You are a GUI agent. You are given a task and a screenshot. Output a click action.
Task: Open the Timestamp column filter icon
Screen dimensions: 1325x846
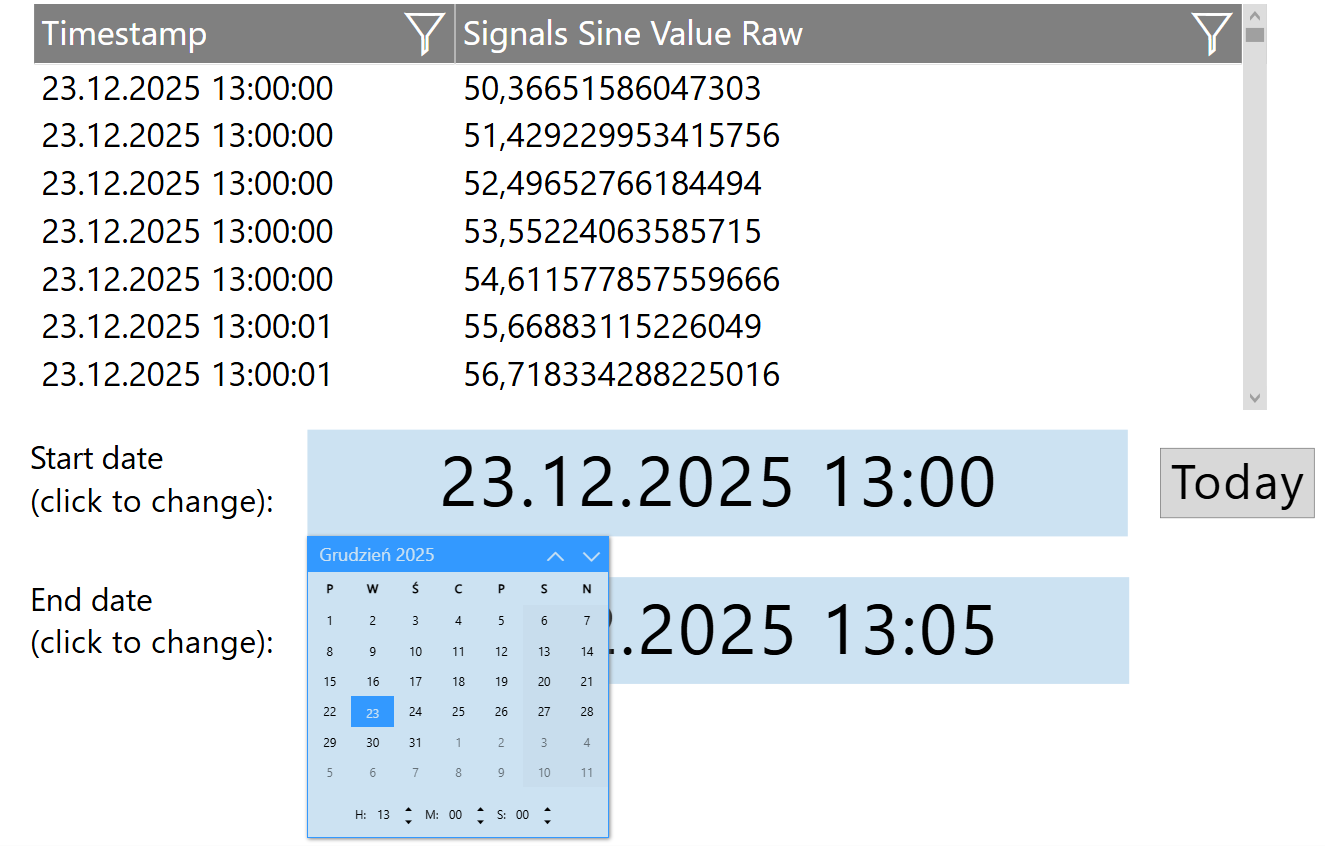point(424,34)
